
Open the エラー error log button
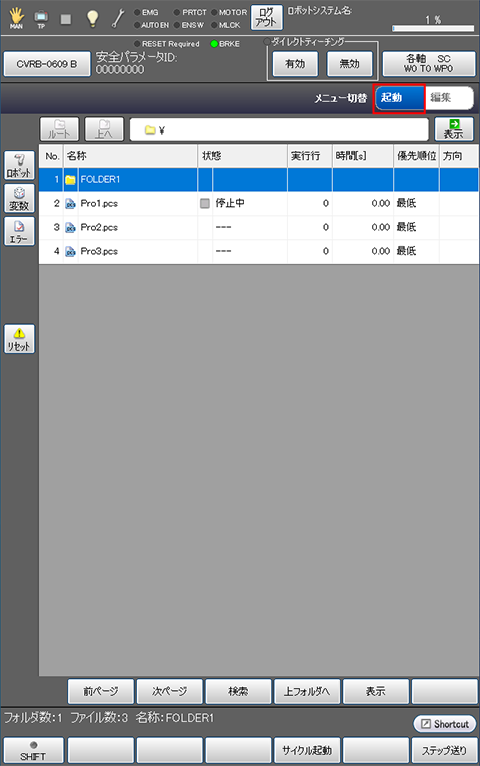20,232
